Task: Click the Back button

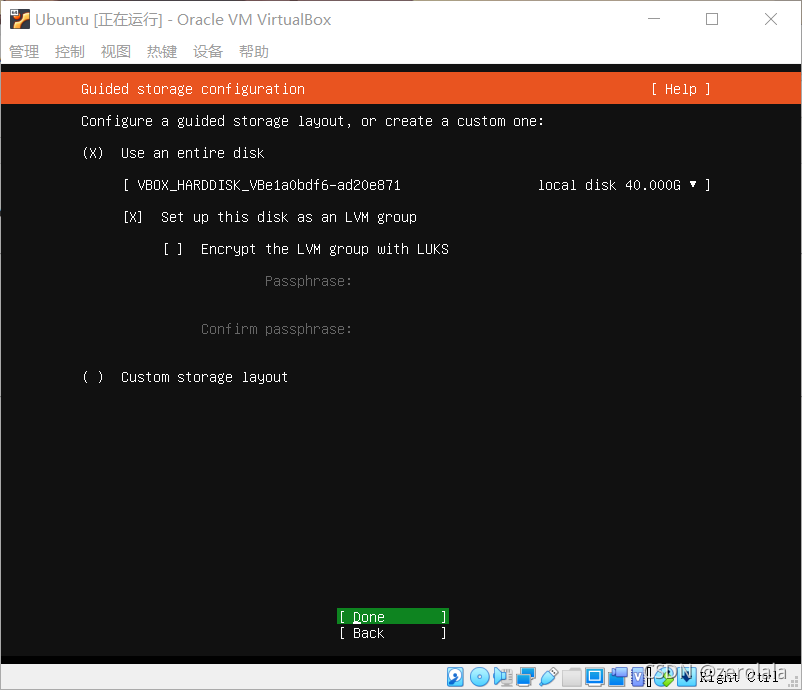Action: pyautogui.click(x=393, y=633)
